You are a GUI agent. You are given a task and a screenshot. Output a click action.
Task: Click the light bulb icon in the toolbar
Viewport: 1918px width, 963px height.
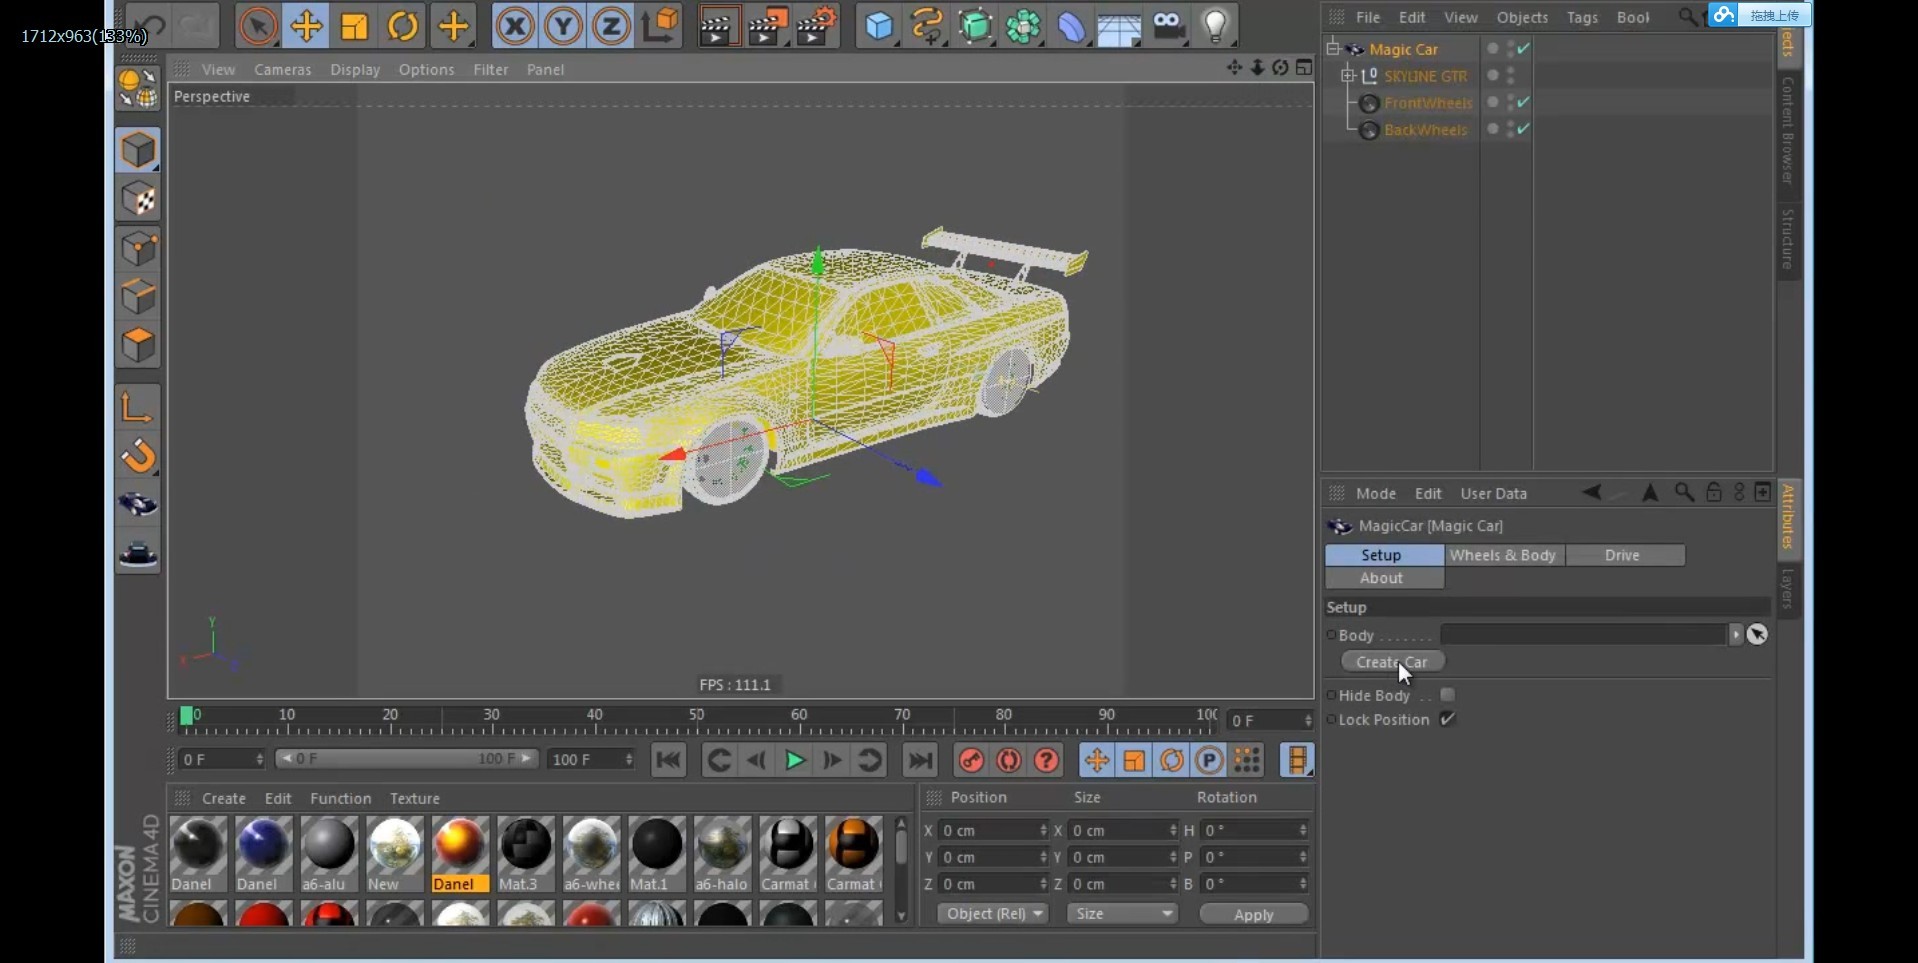[x=1216, y=25]
